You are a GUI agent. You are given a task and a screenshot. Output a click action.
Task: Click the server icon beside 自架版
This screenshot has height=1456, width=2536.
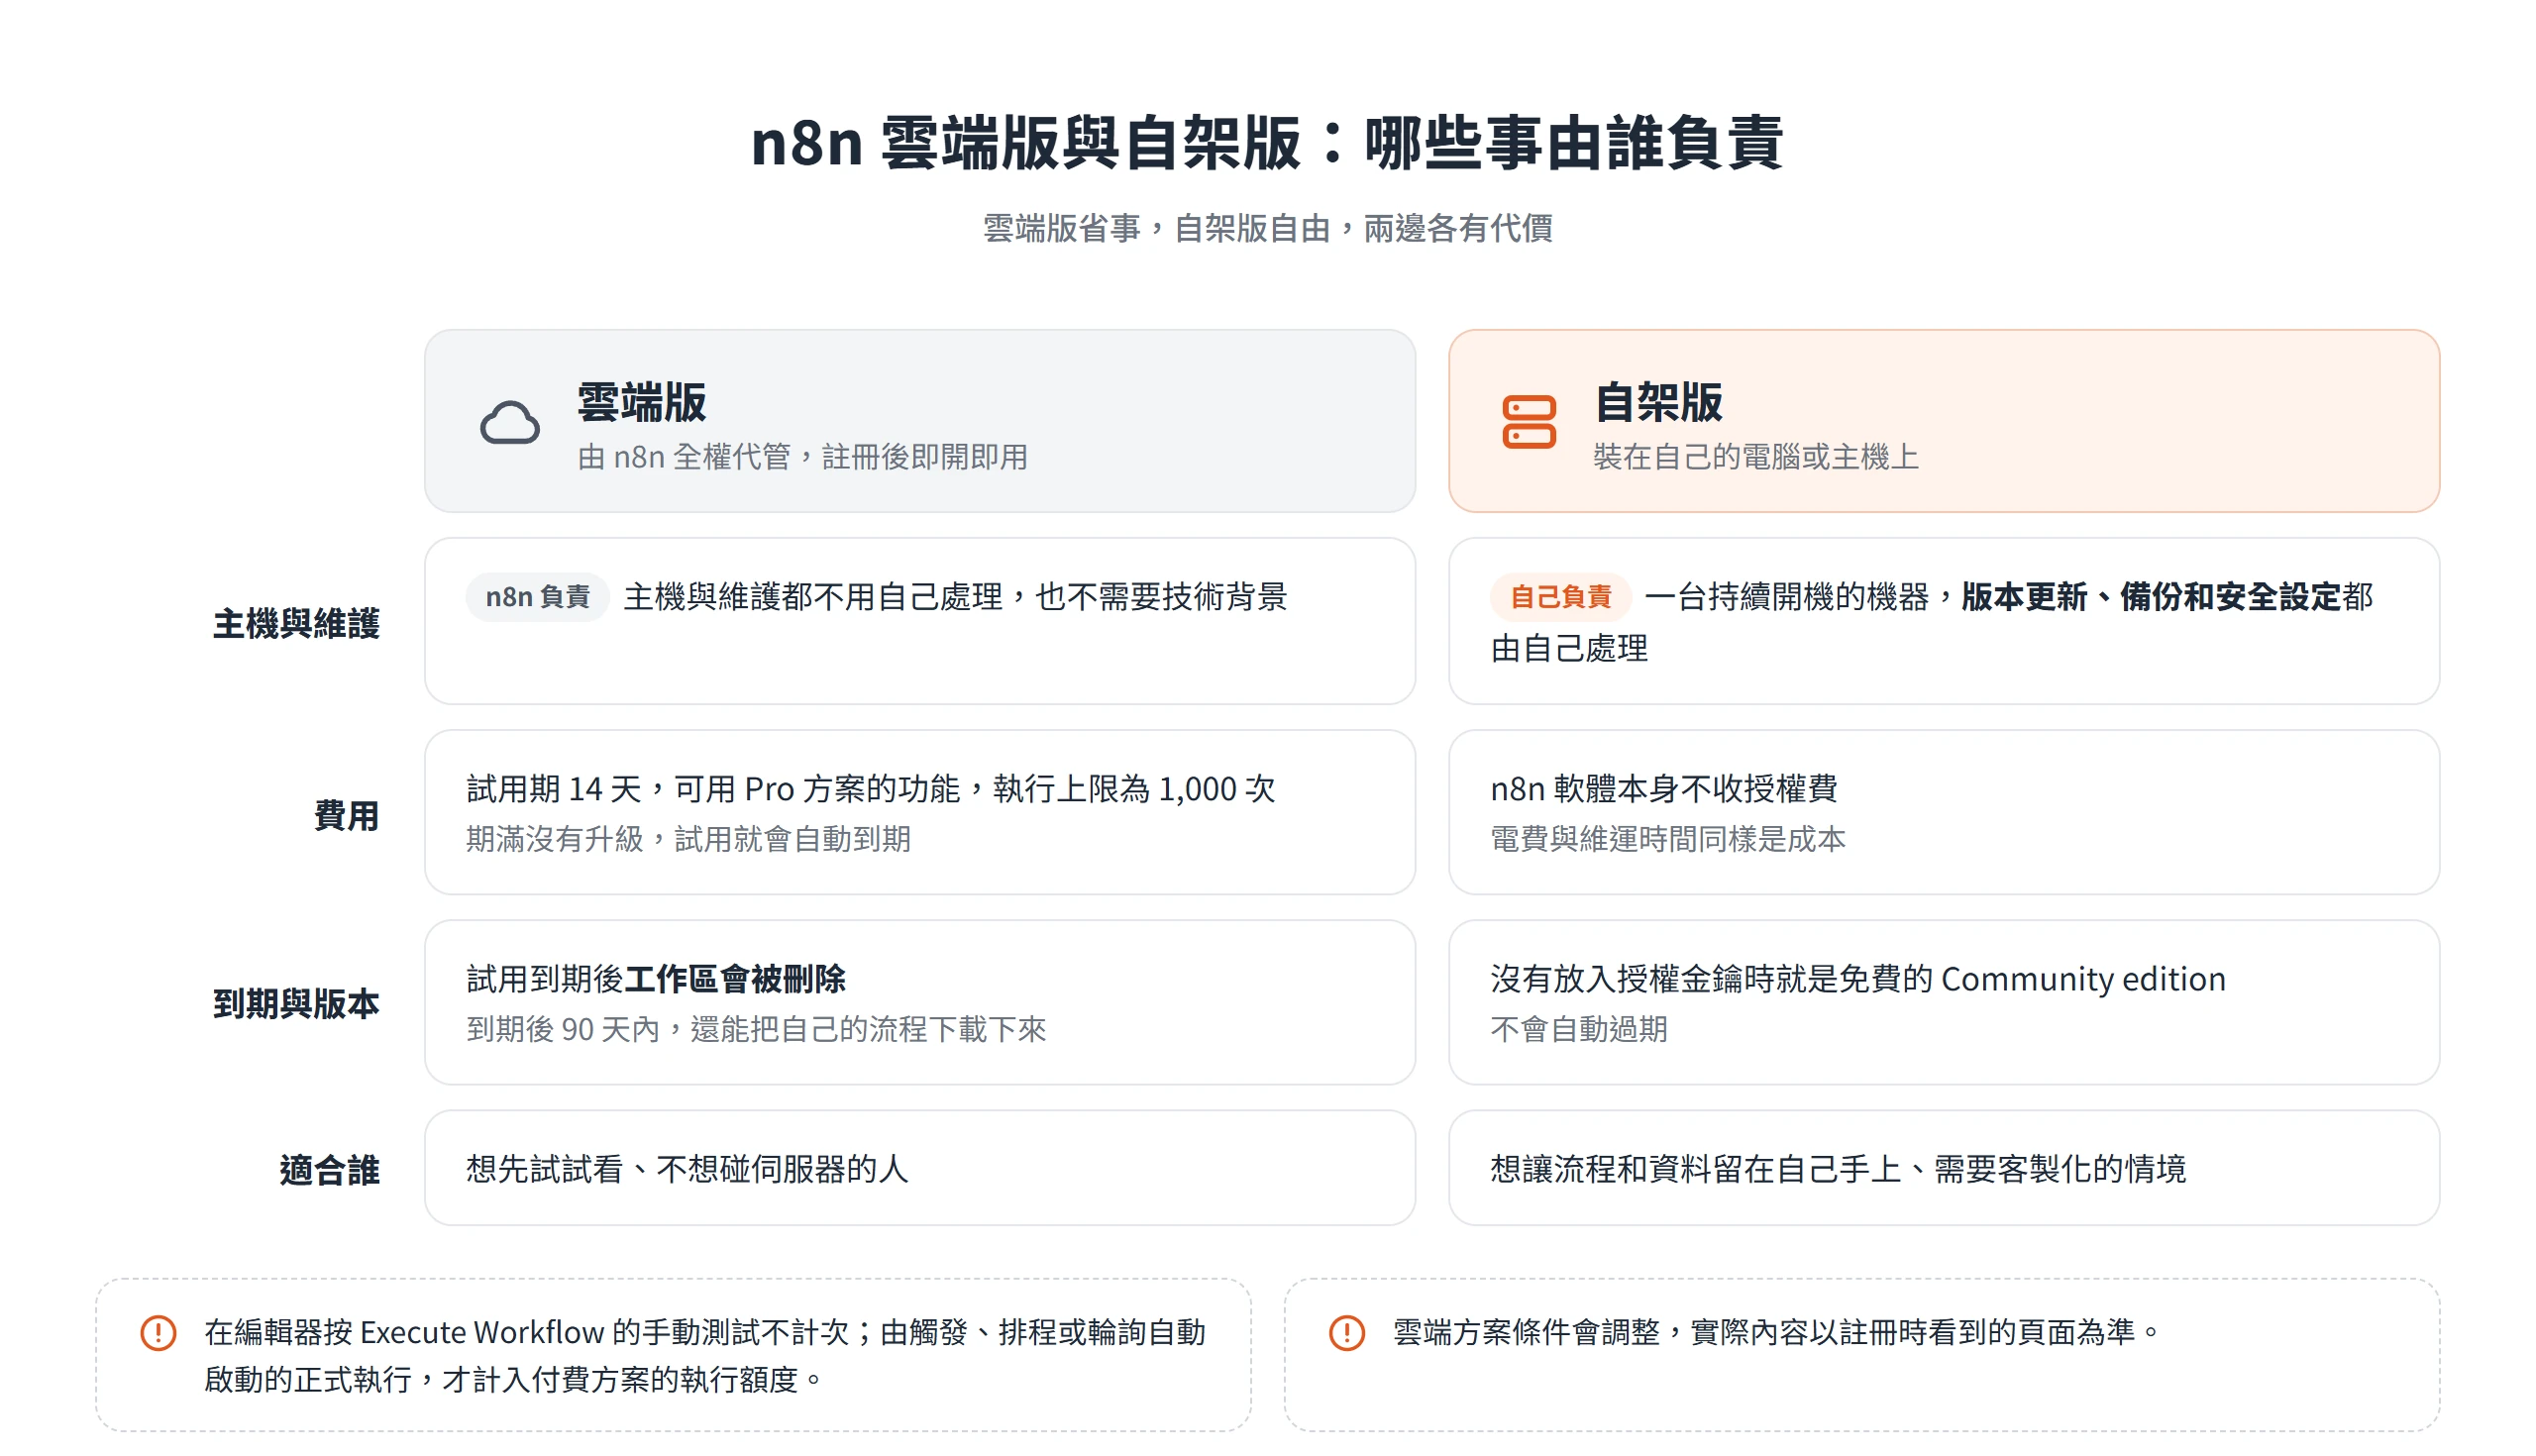[1528, 422]
